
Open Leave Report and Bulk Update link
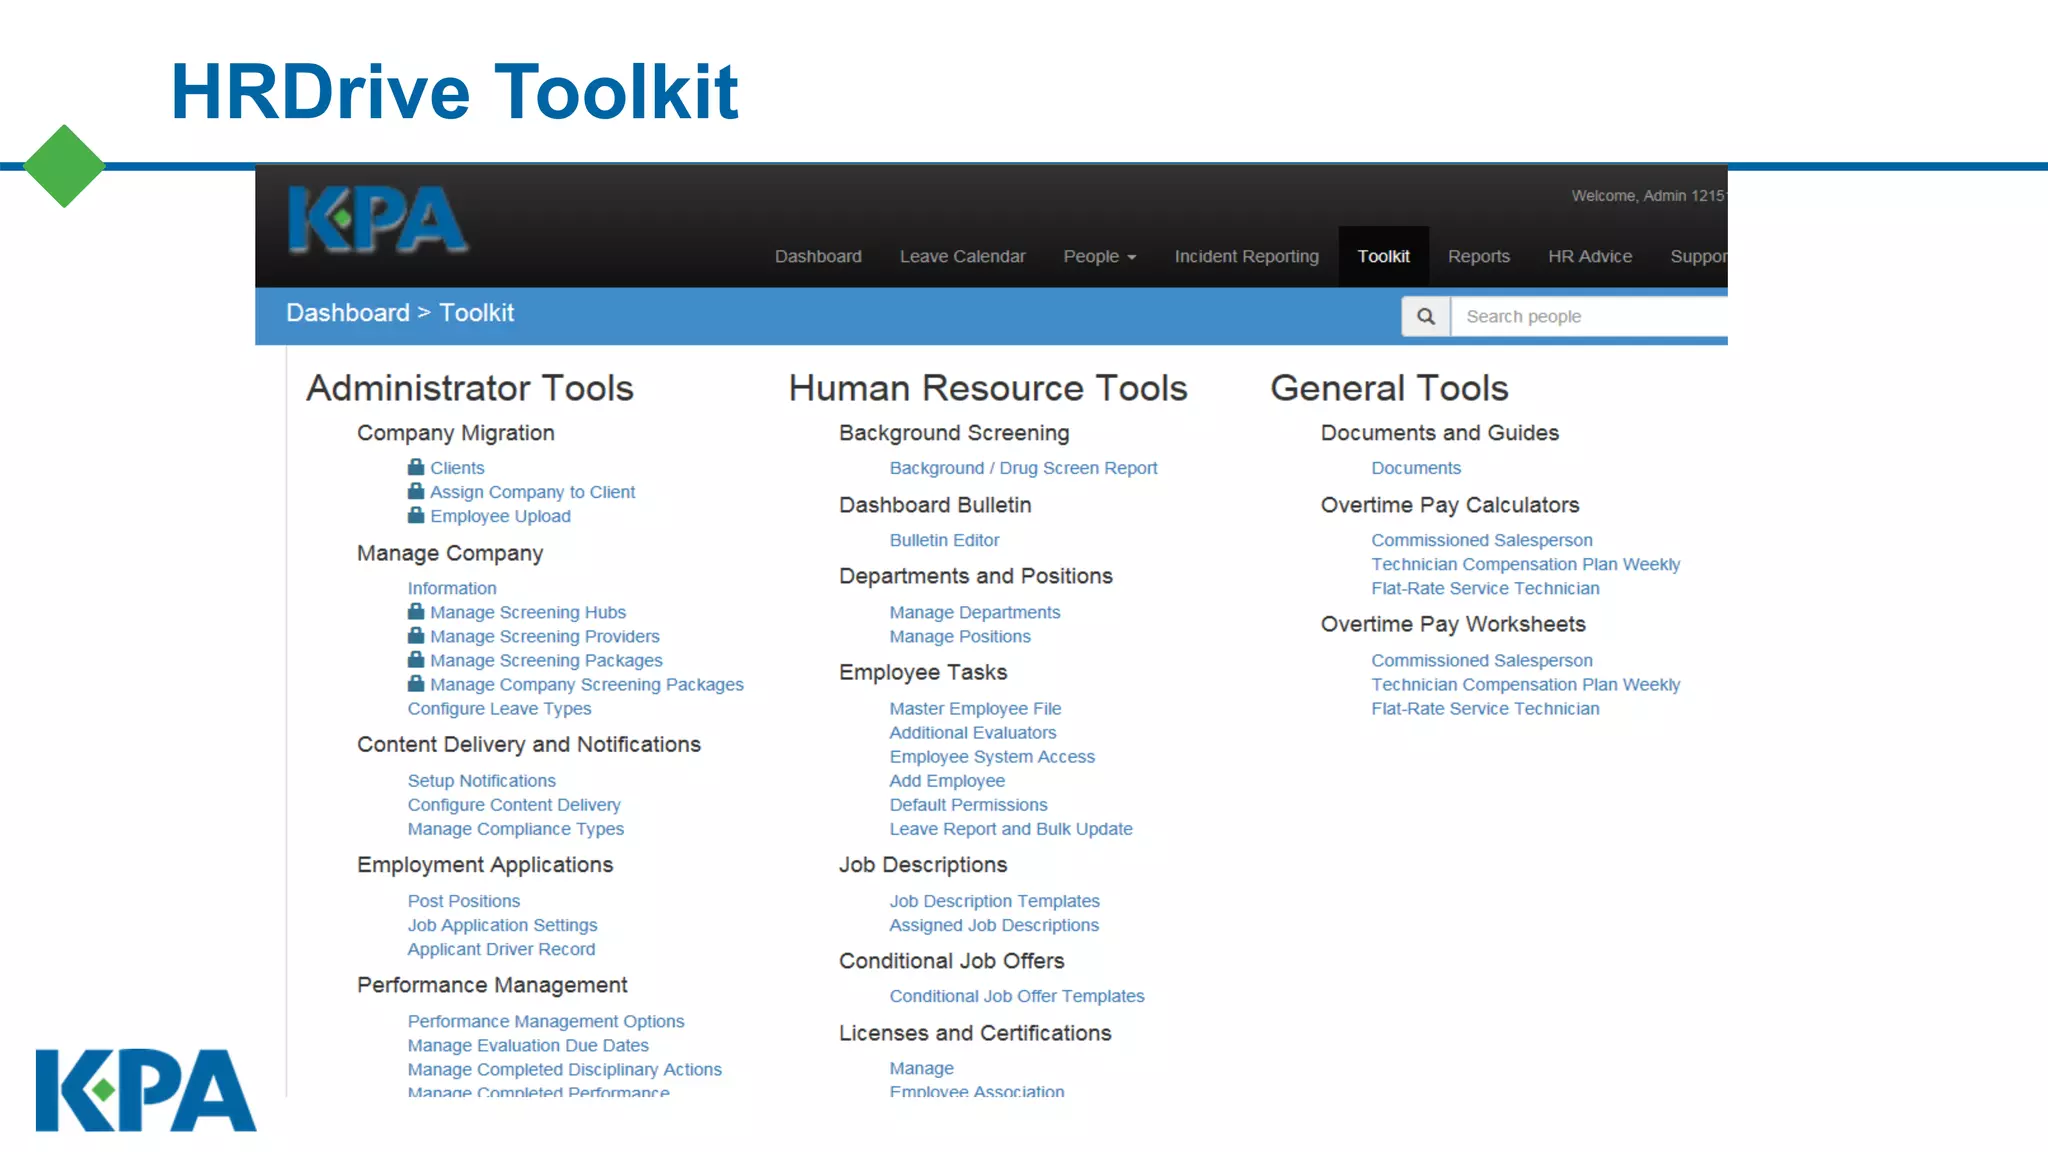(x=1011, y=828)
